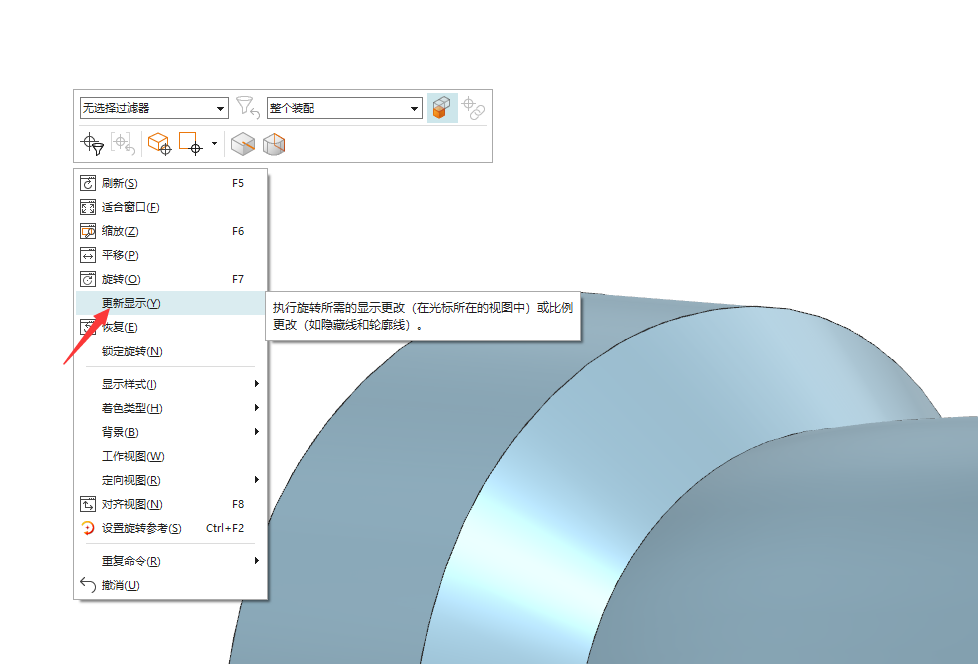Open the 整个装配 selection scope dropdown

pyautogui.click(x=344, y=108)
